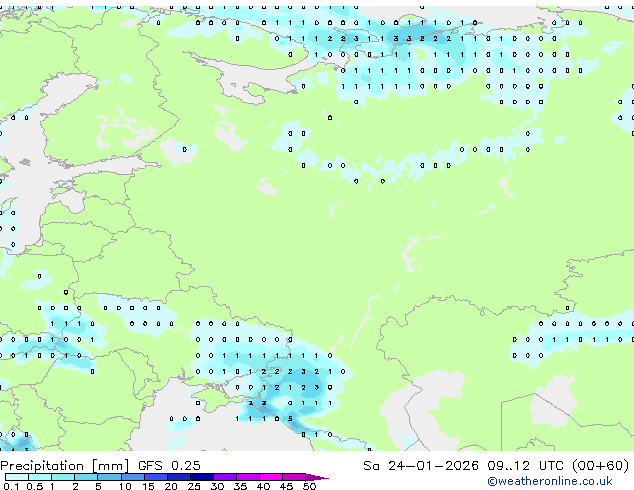Click the "Precipitation [mm]" title text

pyautogui.click(x=65, y=466)
